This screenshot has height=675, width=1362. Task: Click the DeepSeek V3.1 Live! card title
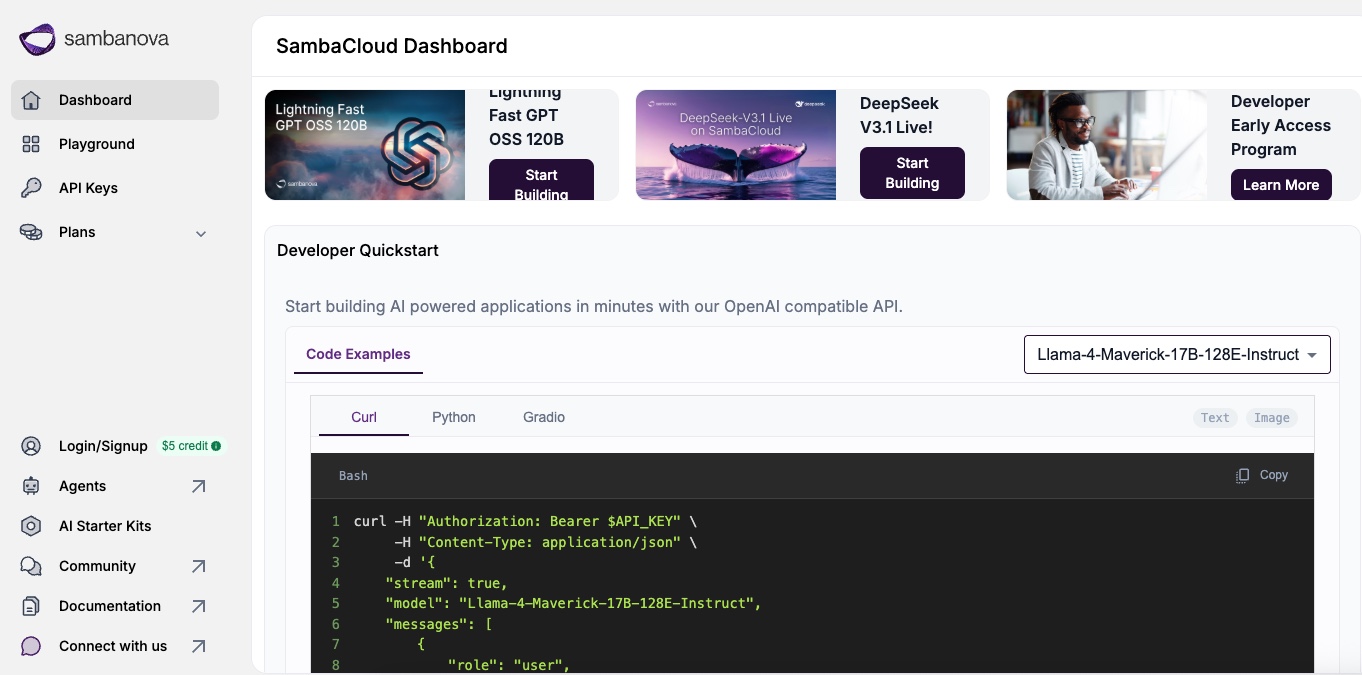pos(899,115)
